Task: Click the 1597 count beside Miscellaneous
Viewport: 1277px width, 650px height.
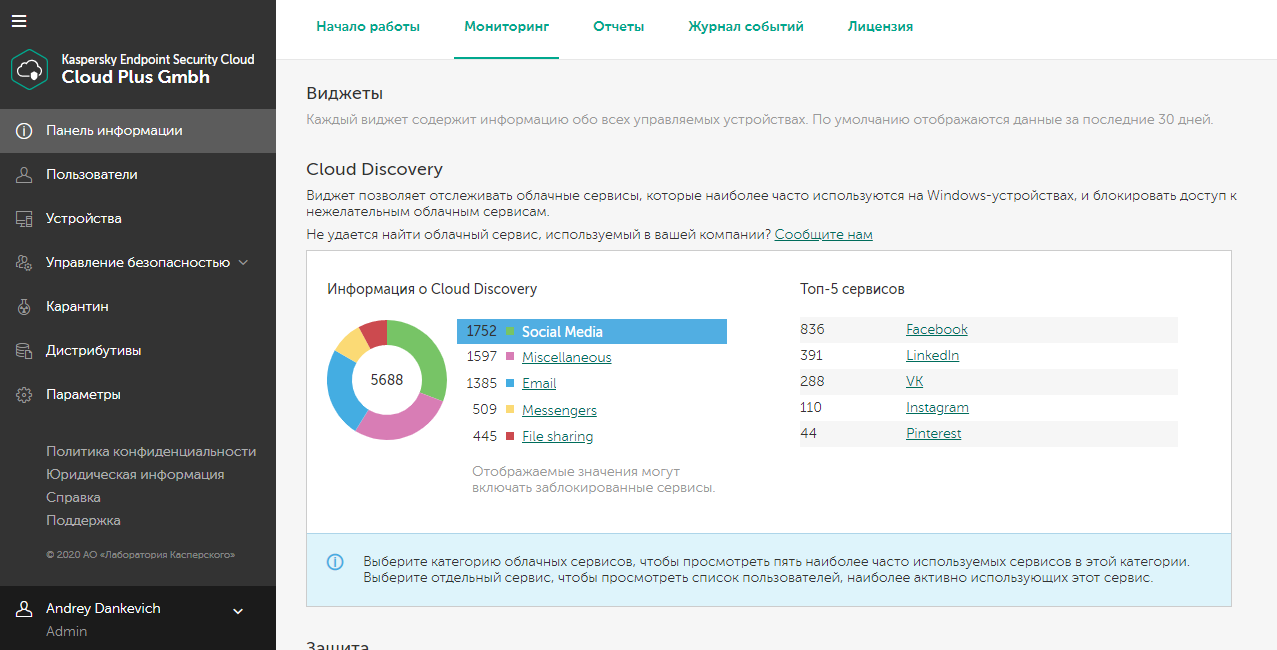Action: 482,358
